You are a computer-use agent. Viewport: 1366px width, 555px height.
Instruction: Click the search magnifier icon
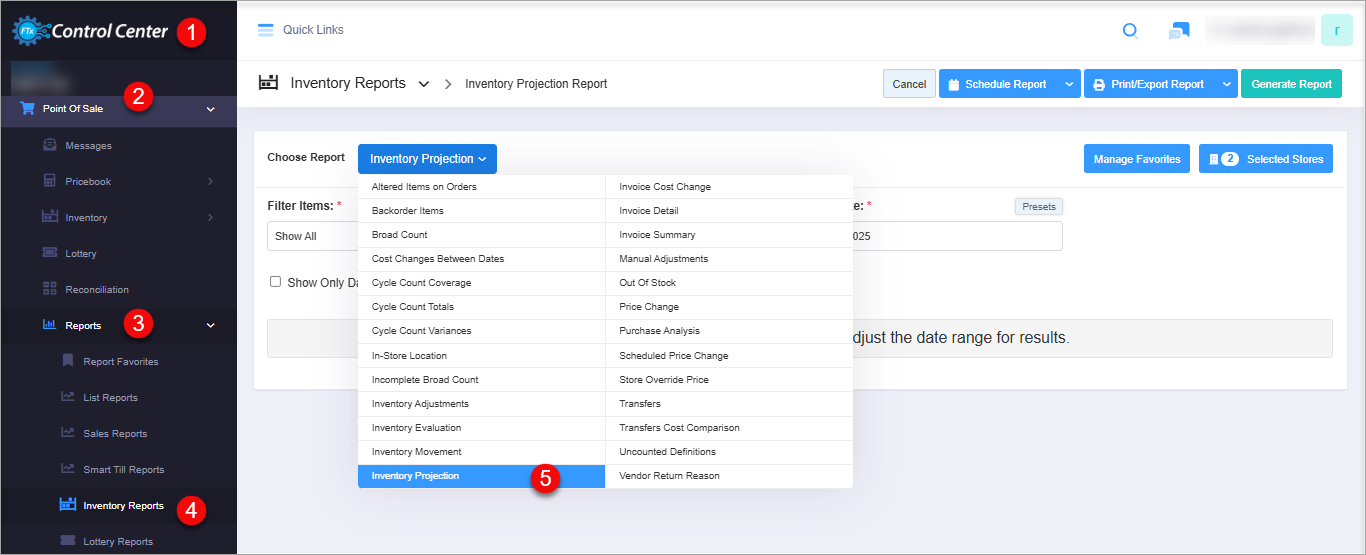(1130, 31)
